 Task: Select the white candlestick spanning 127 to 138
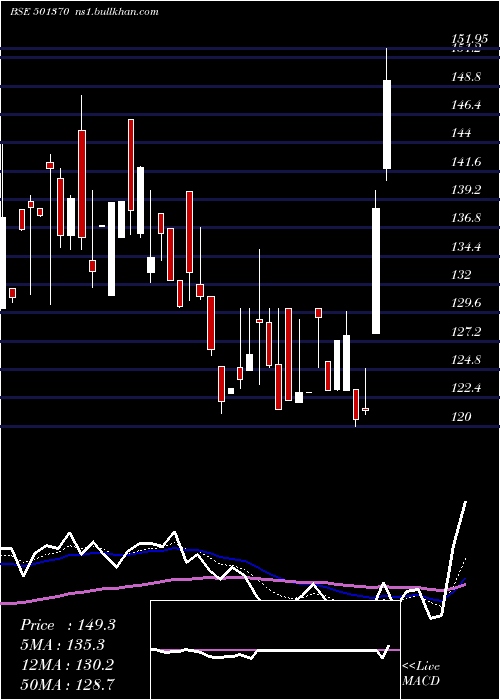point(376,271)
